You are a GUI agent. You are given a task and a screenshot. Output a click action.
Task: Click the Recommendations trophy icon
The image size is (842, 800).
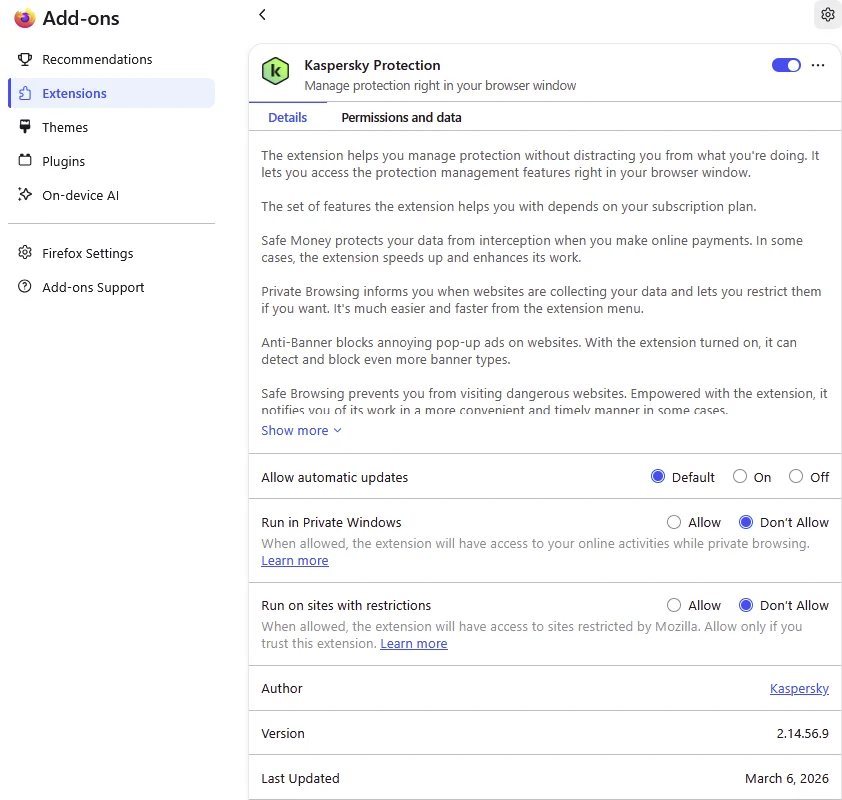25,59
